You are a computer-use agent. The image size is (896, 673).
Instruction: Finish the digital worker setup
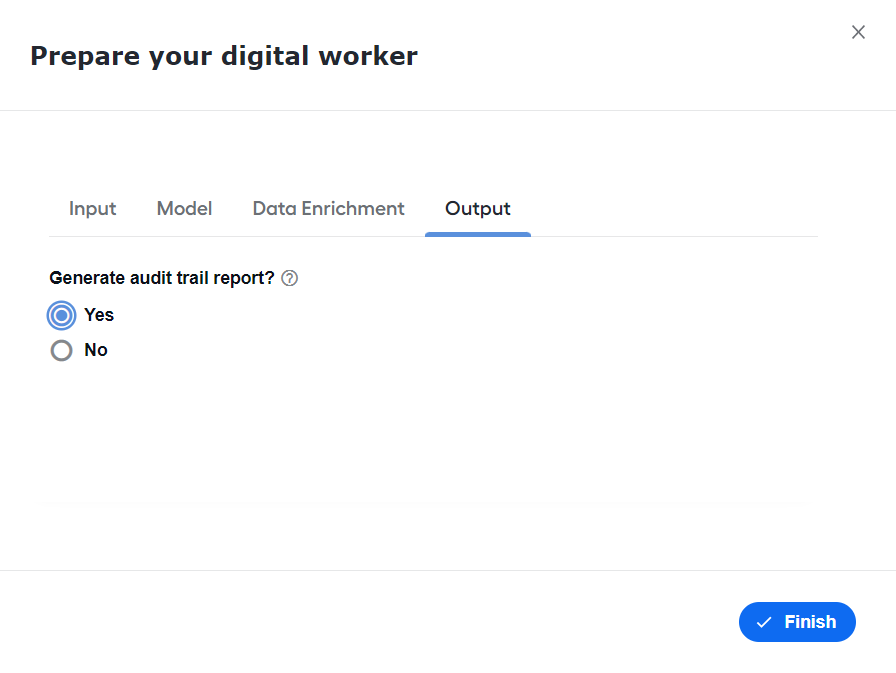tap(797, 622)
